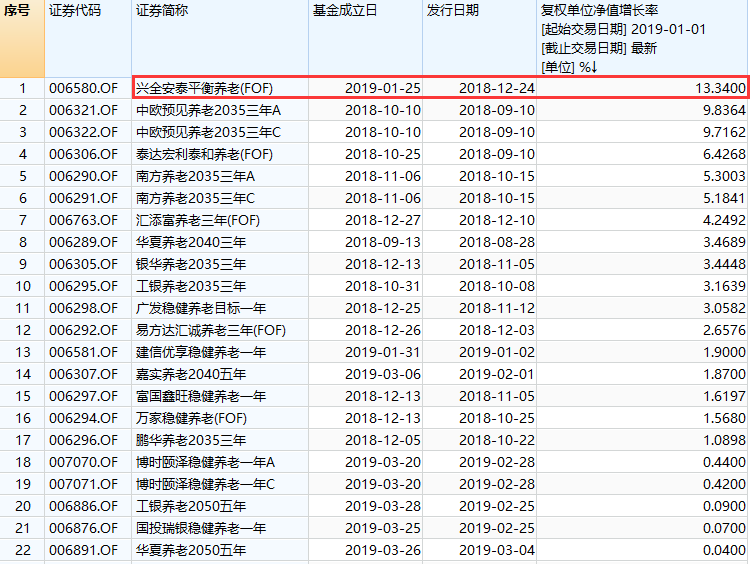
Task: Click growth value 3.4448
Action: coord(724,265)
